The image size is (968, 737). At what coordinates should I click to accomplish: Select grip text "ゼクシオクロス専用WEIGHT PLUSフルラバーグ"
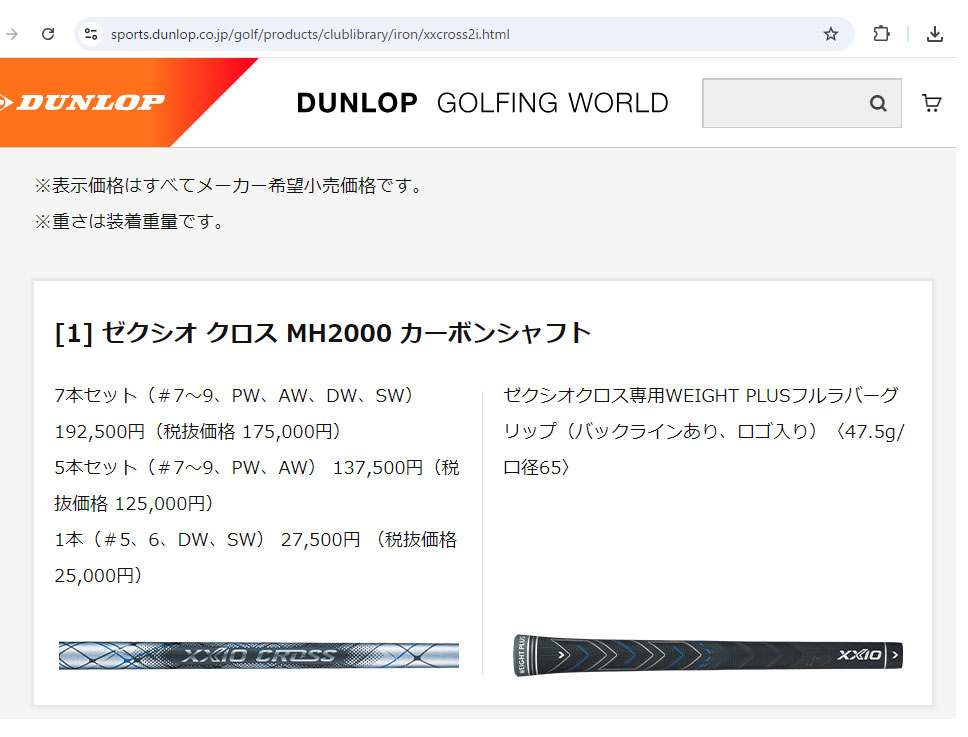point(701,395)
